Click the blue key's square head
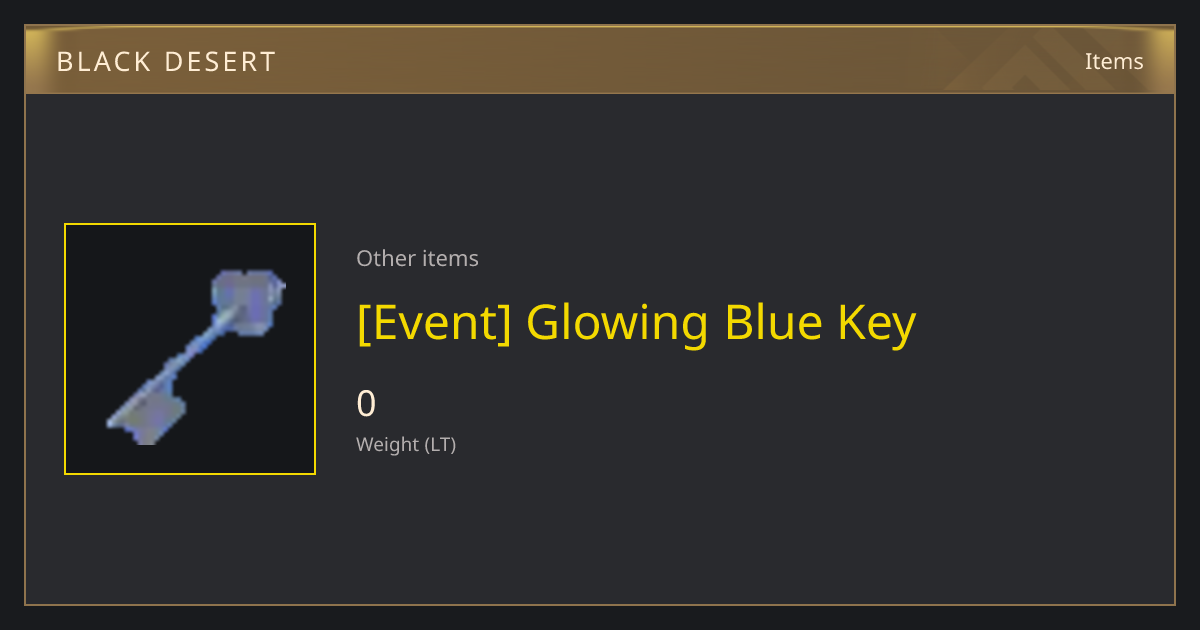The width and height of the screenshot is (1200, 630). tap(247, 300)
